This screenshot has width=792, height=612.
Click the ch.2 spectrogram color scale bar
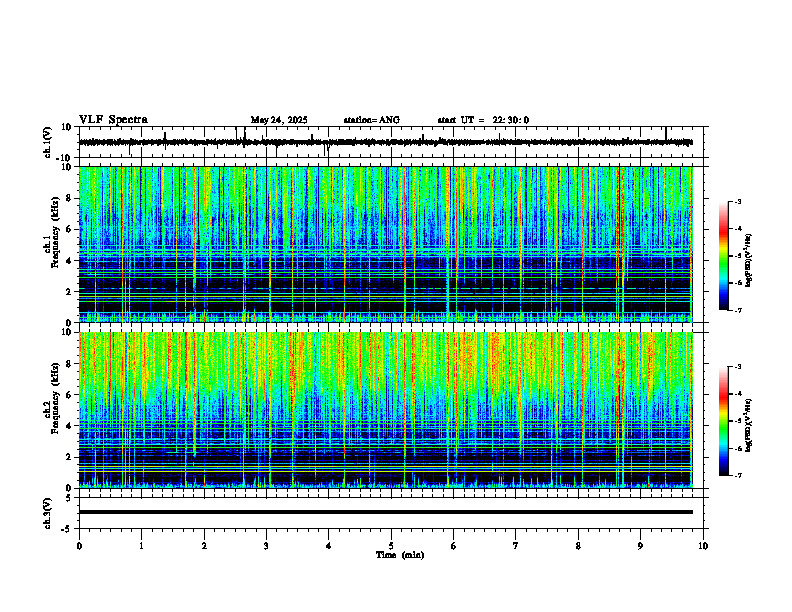pos(724,421)
